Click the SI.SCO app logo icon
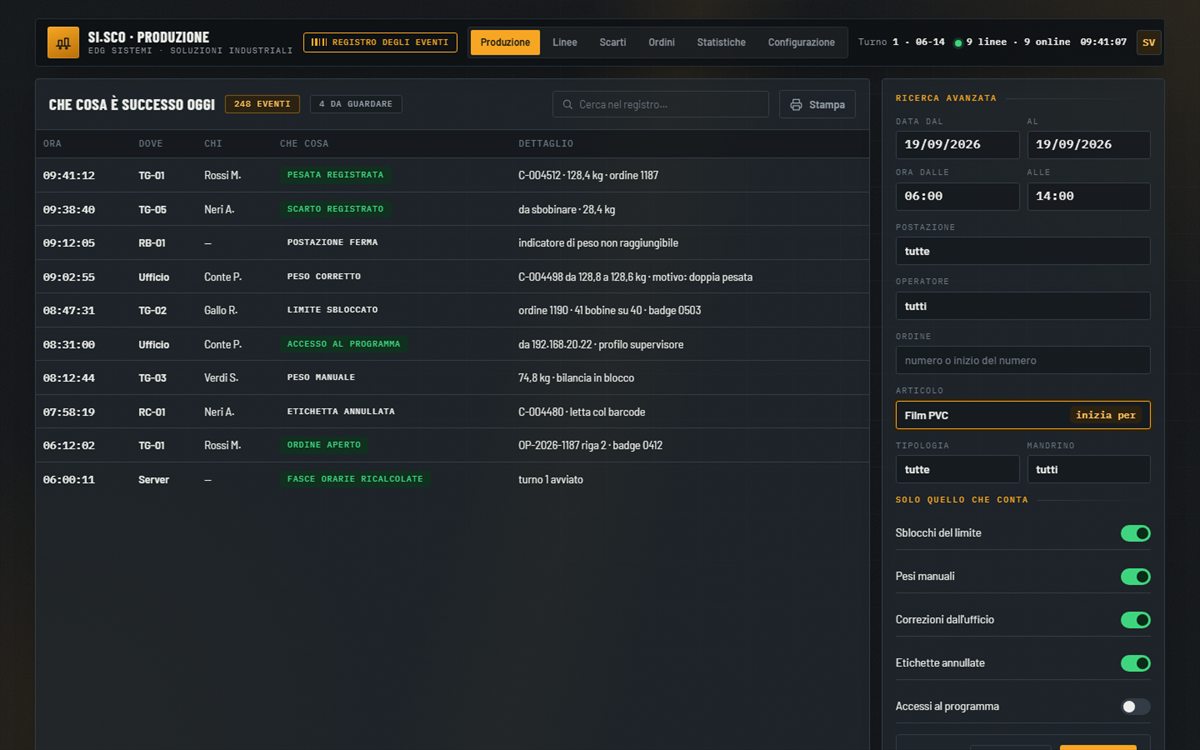Image resolution: width=1200 pixels, height=750 pixels. [63, 43]
